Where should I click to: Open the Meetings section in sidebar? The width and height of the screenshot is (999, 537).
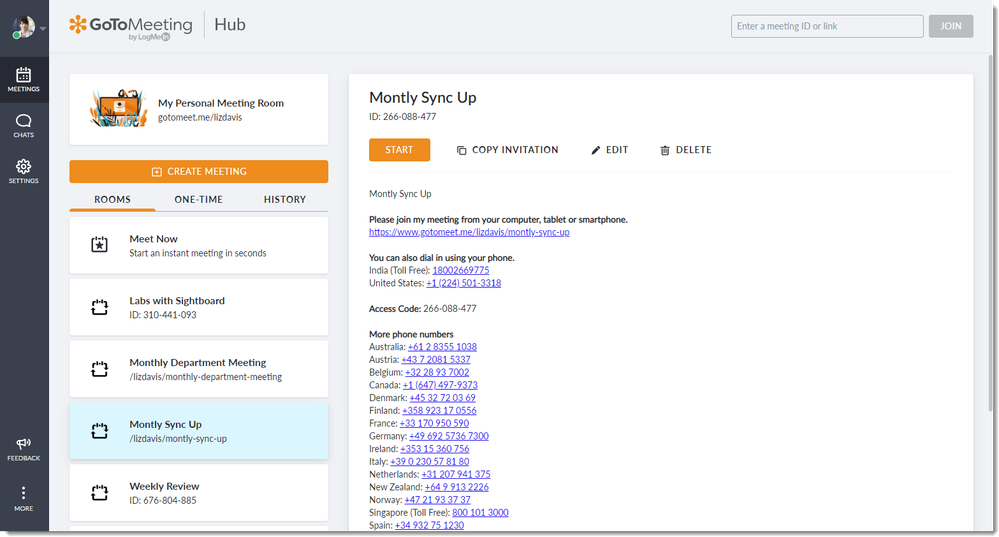pyautogui.click(x=24, y=80)
